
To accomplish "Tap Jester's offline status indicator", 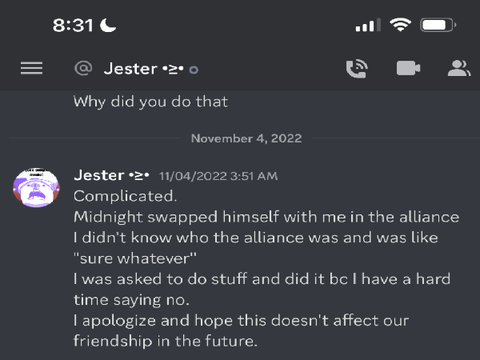I will 194,70.
